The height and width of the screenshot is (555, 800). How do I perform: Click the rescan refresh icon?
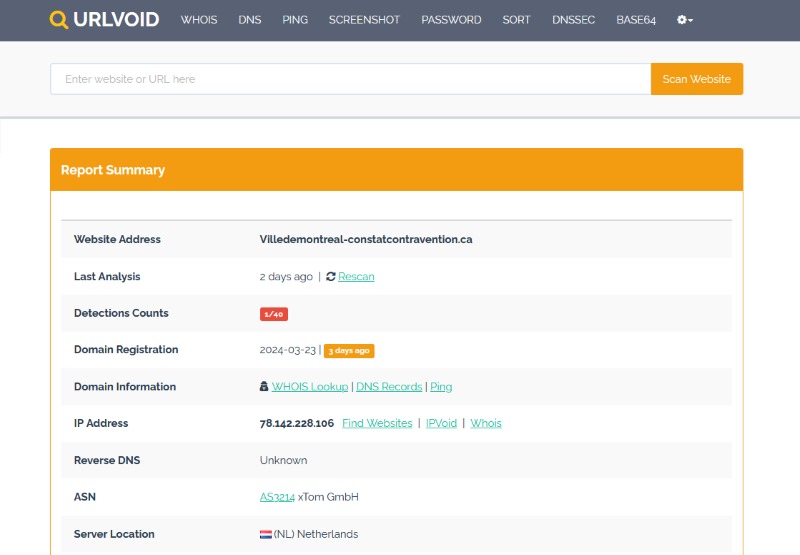(x=331, y=276)
